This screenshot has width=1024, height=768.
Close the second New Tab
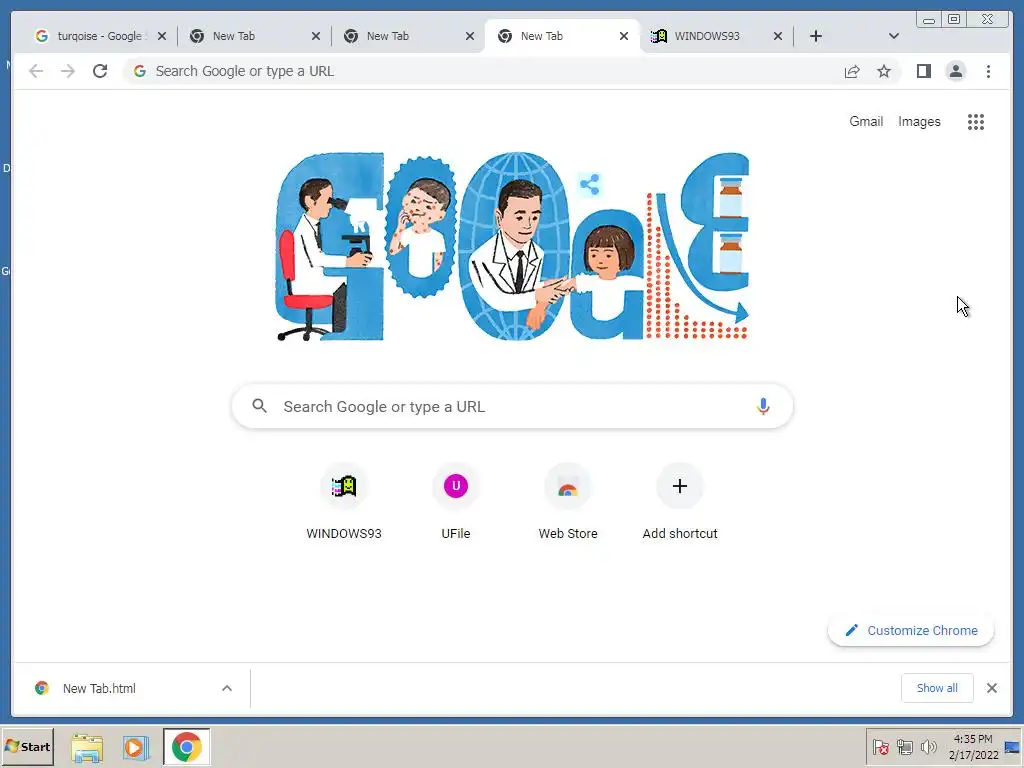(470, 36)
